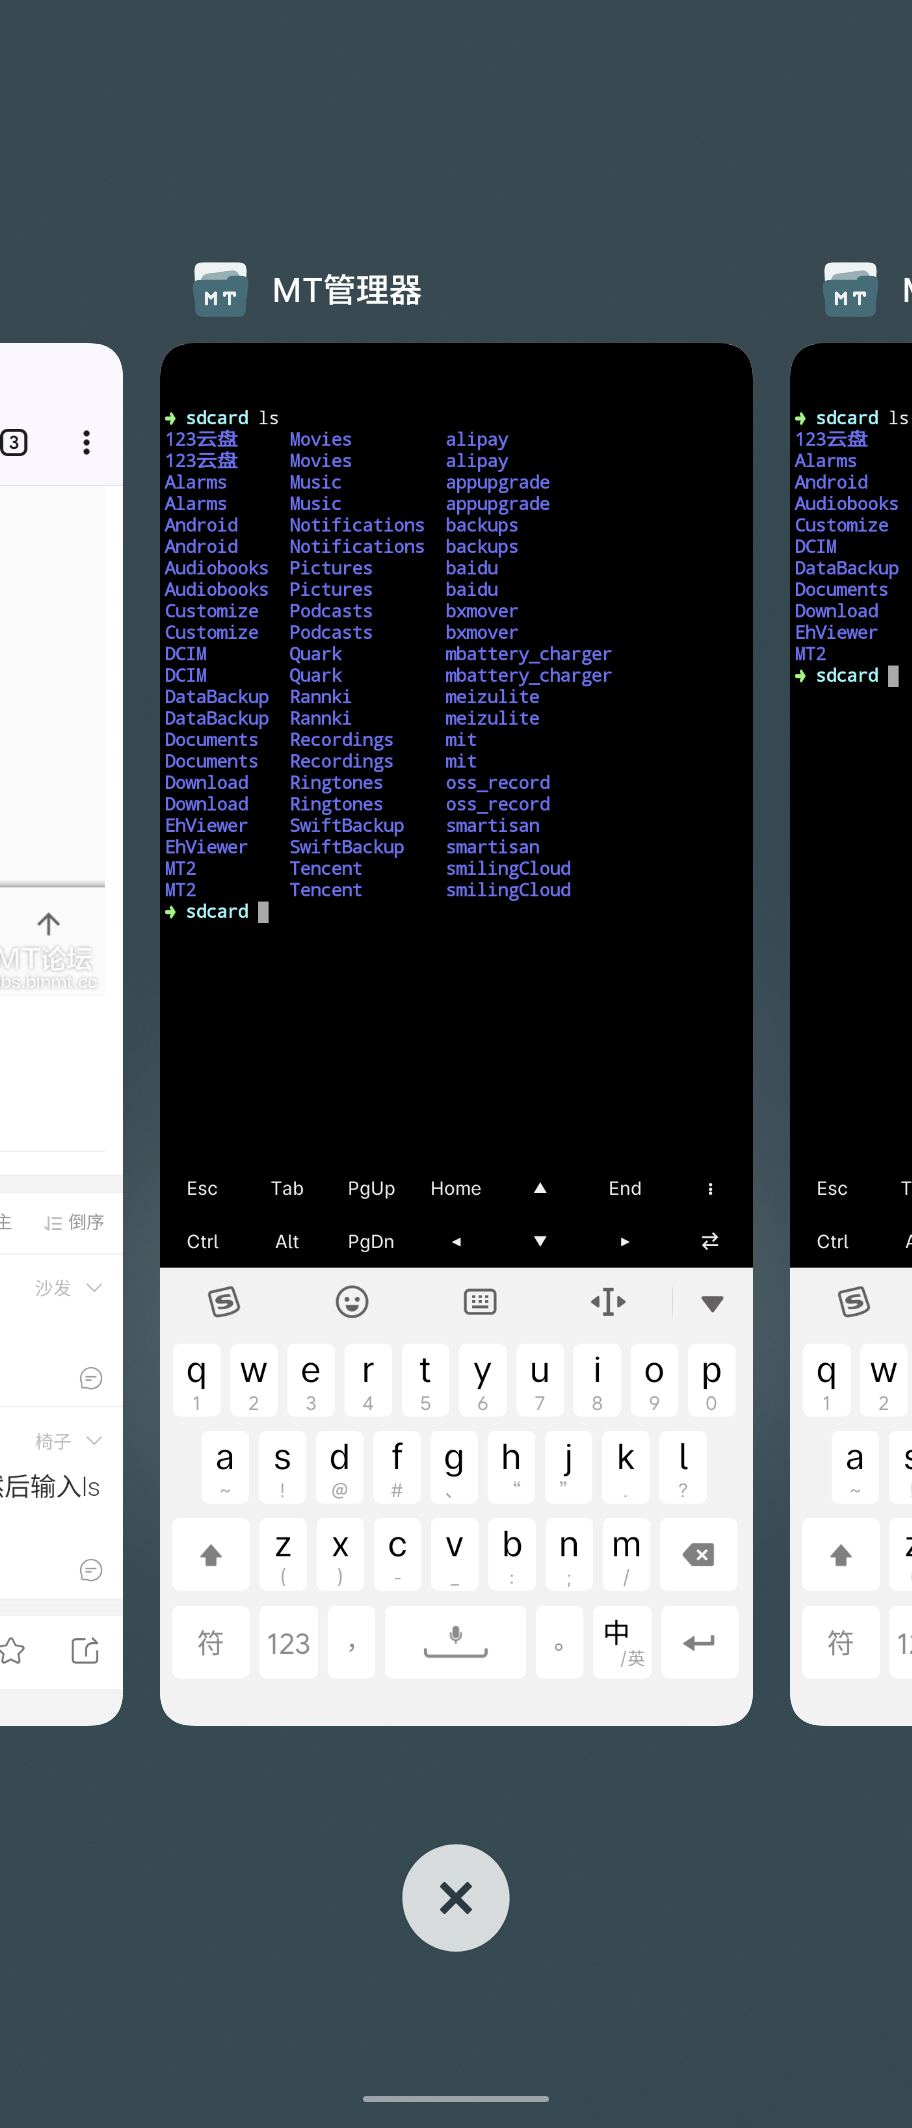Screen dimensions: 912x2128
Task: Tap the MT app icon above the right card
Action: pyautogui.click(x=850, y=290)
